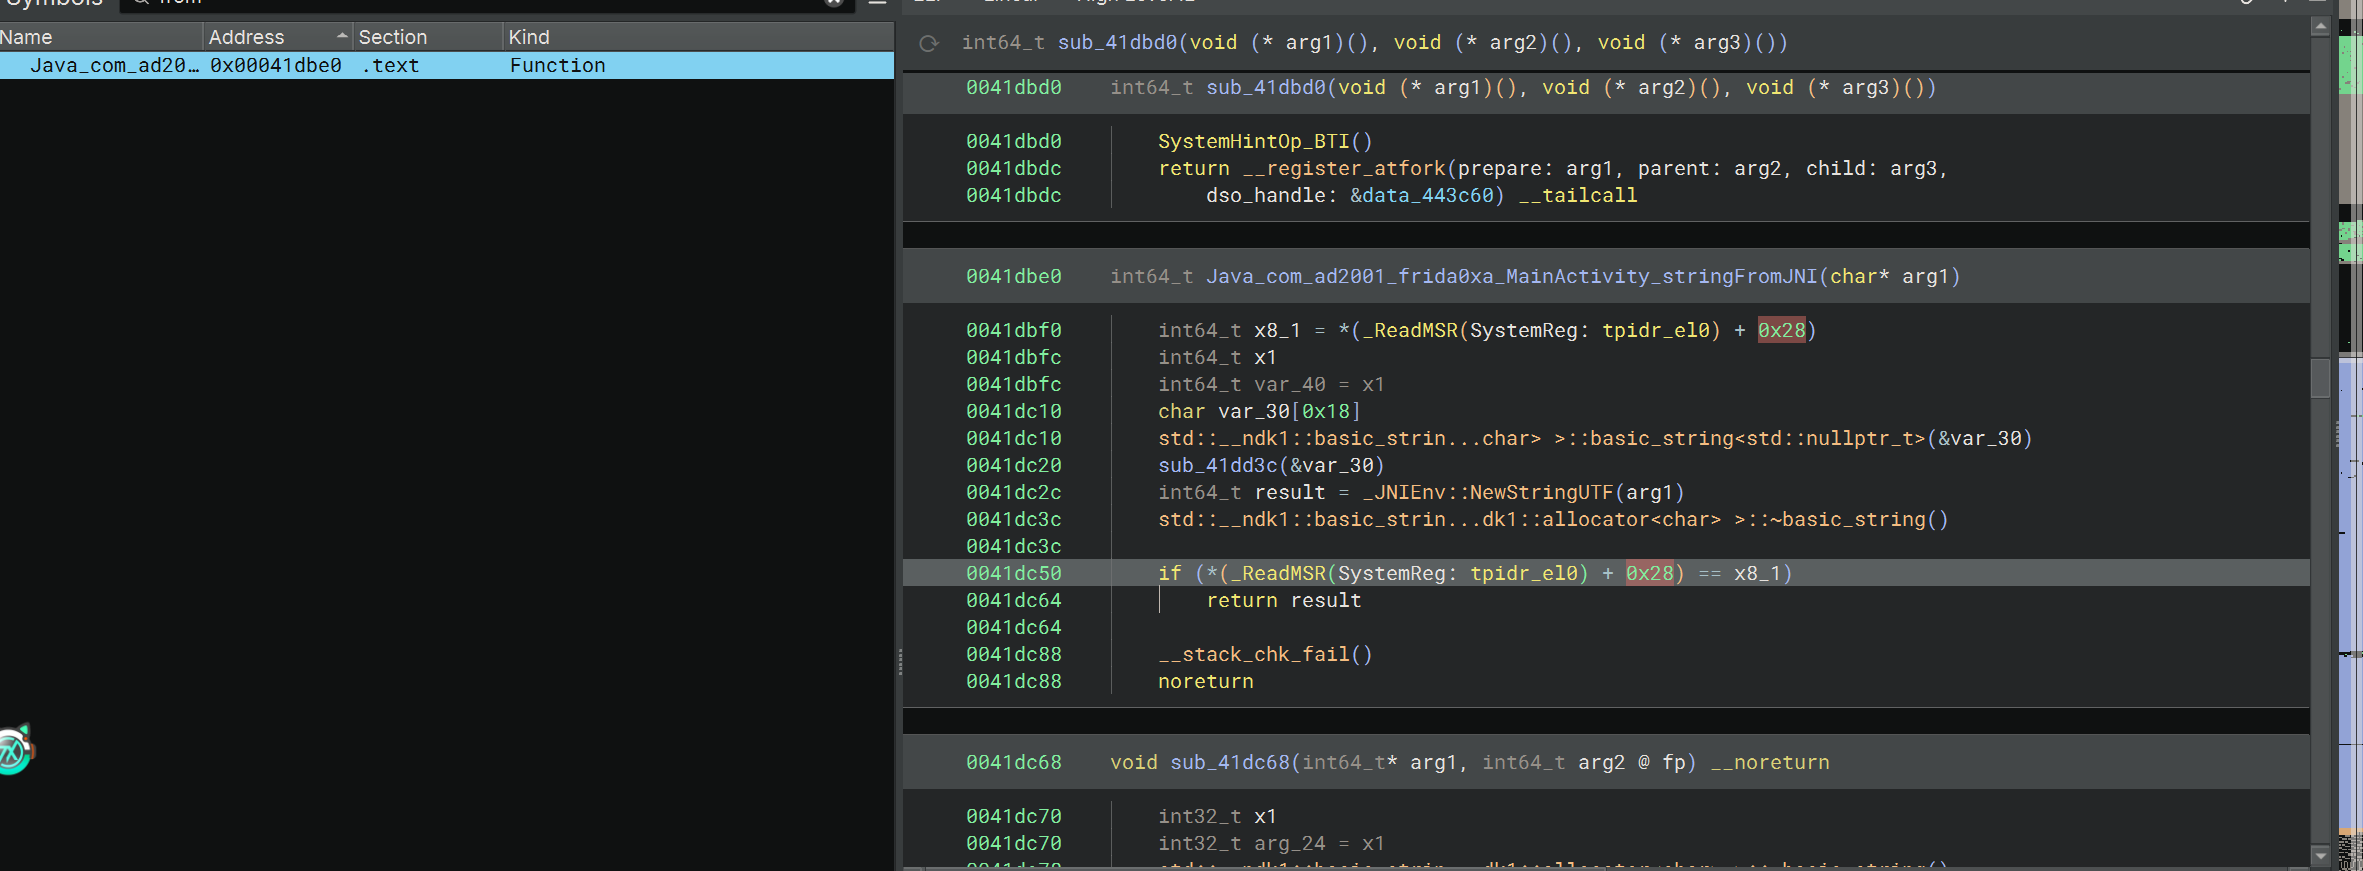Select the Java stringFromJNI function name
The image size is (2363, 871).
1511,277
